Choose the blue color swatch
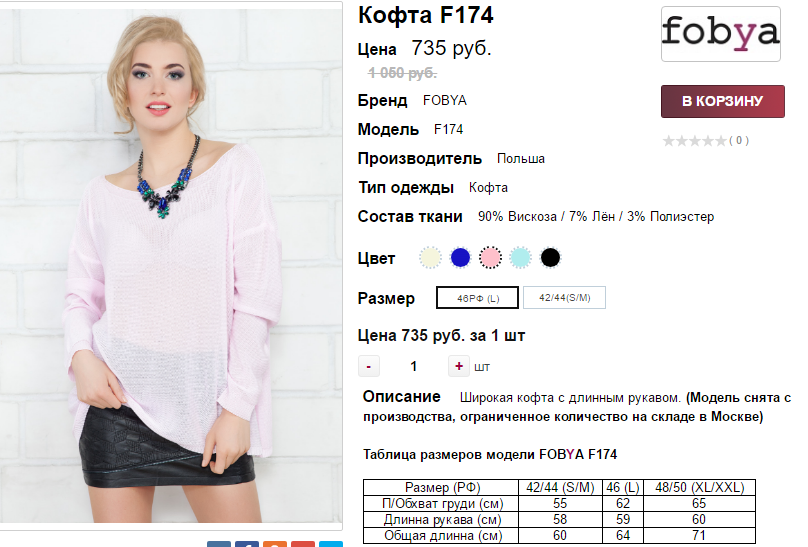This screenshot has height=547, width=808. pos(460,258)
